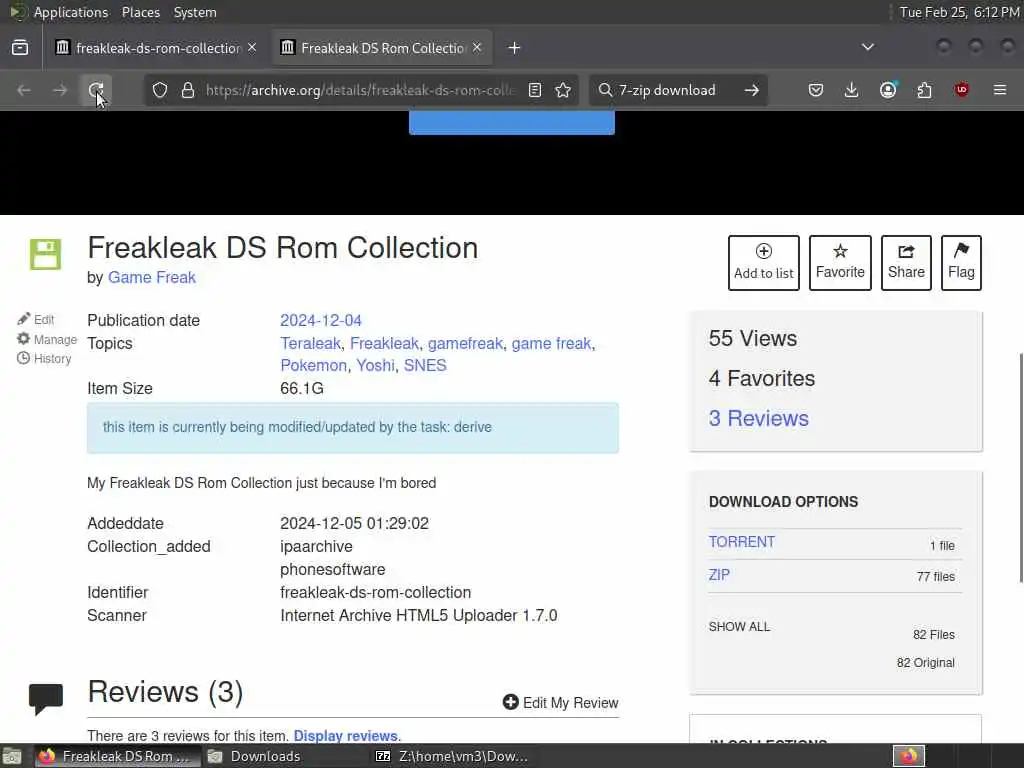Submit search with arrow button

click(752, 90)
